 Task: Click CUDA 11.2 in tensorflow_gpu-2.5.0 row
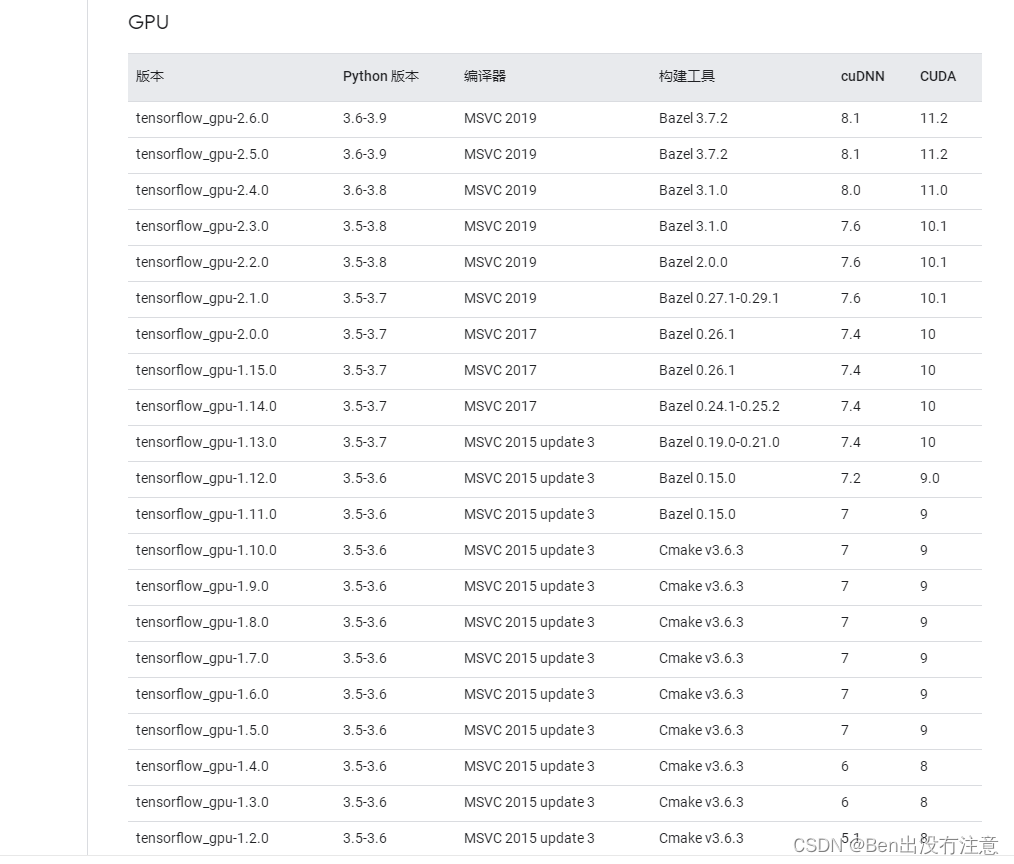(934, 155)
